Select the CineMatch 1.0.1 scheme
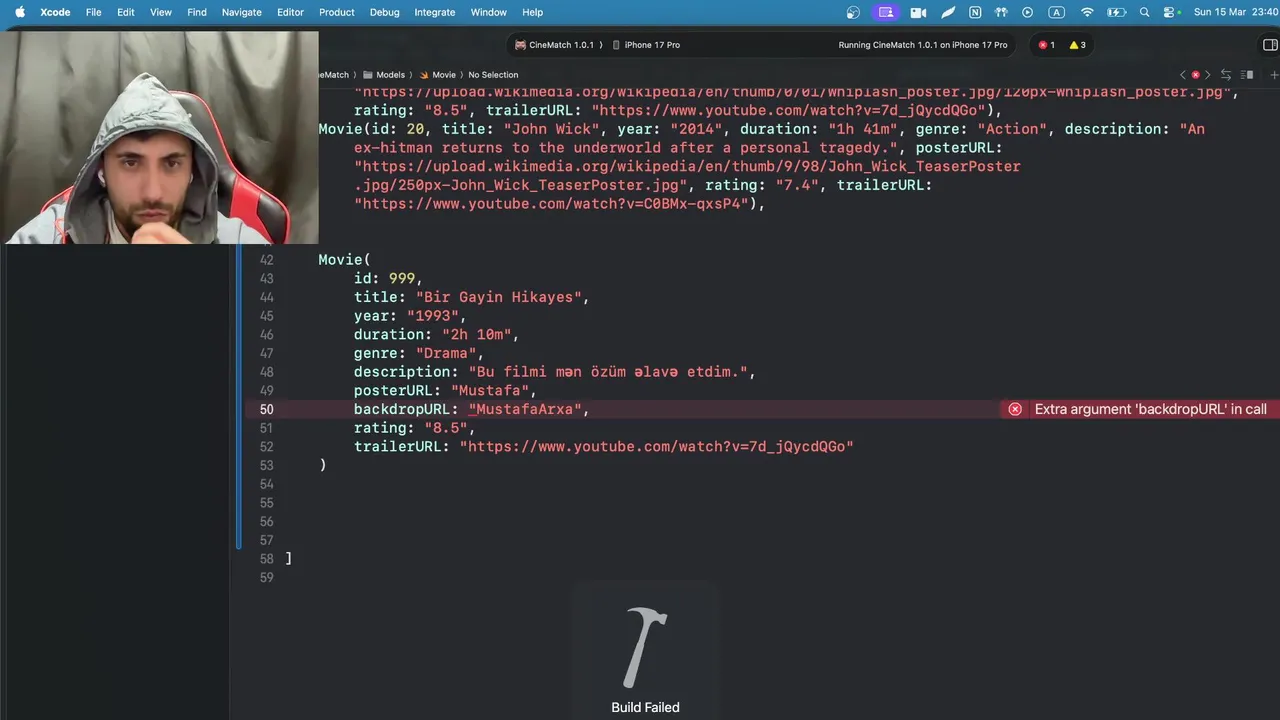 point(555,45)
